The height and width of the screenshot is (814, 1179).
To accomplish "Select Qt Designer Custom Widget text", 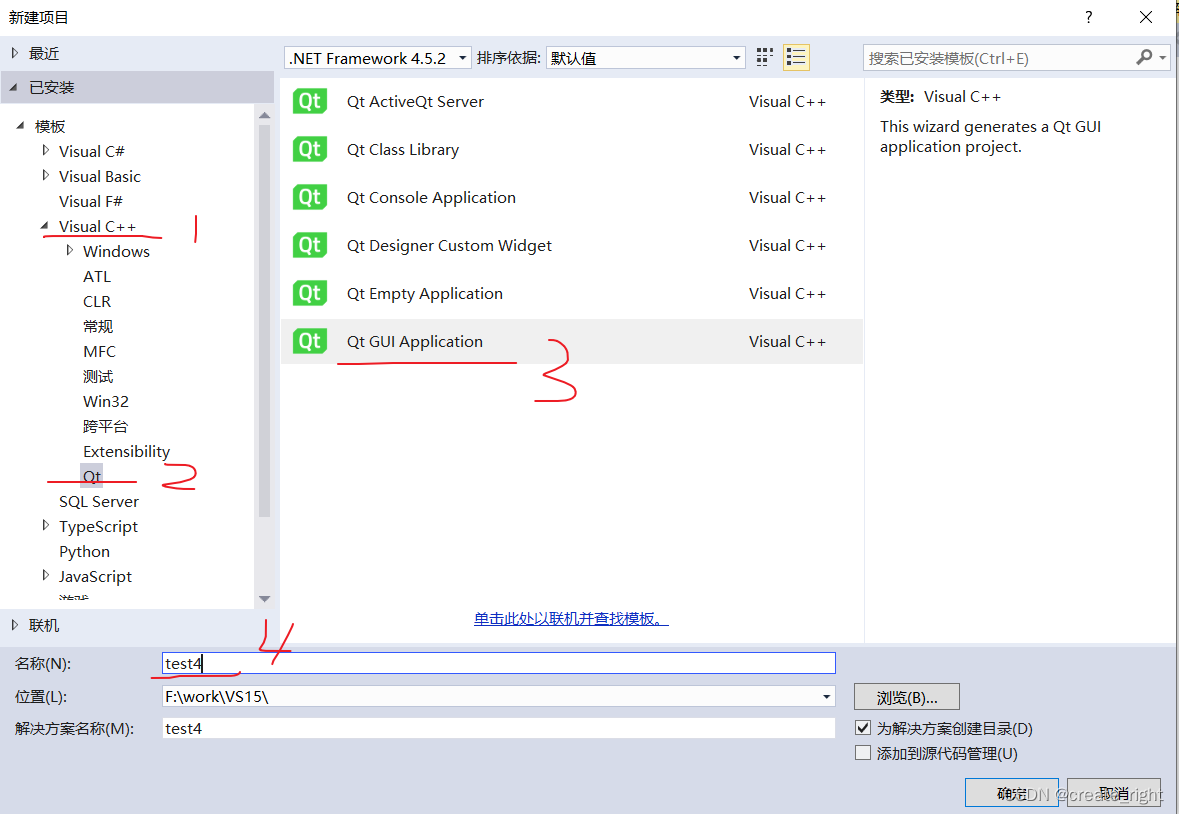I will pos(450,246).
